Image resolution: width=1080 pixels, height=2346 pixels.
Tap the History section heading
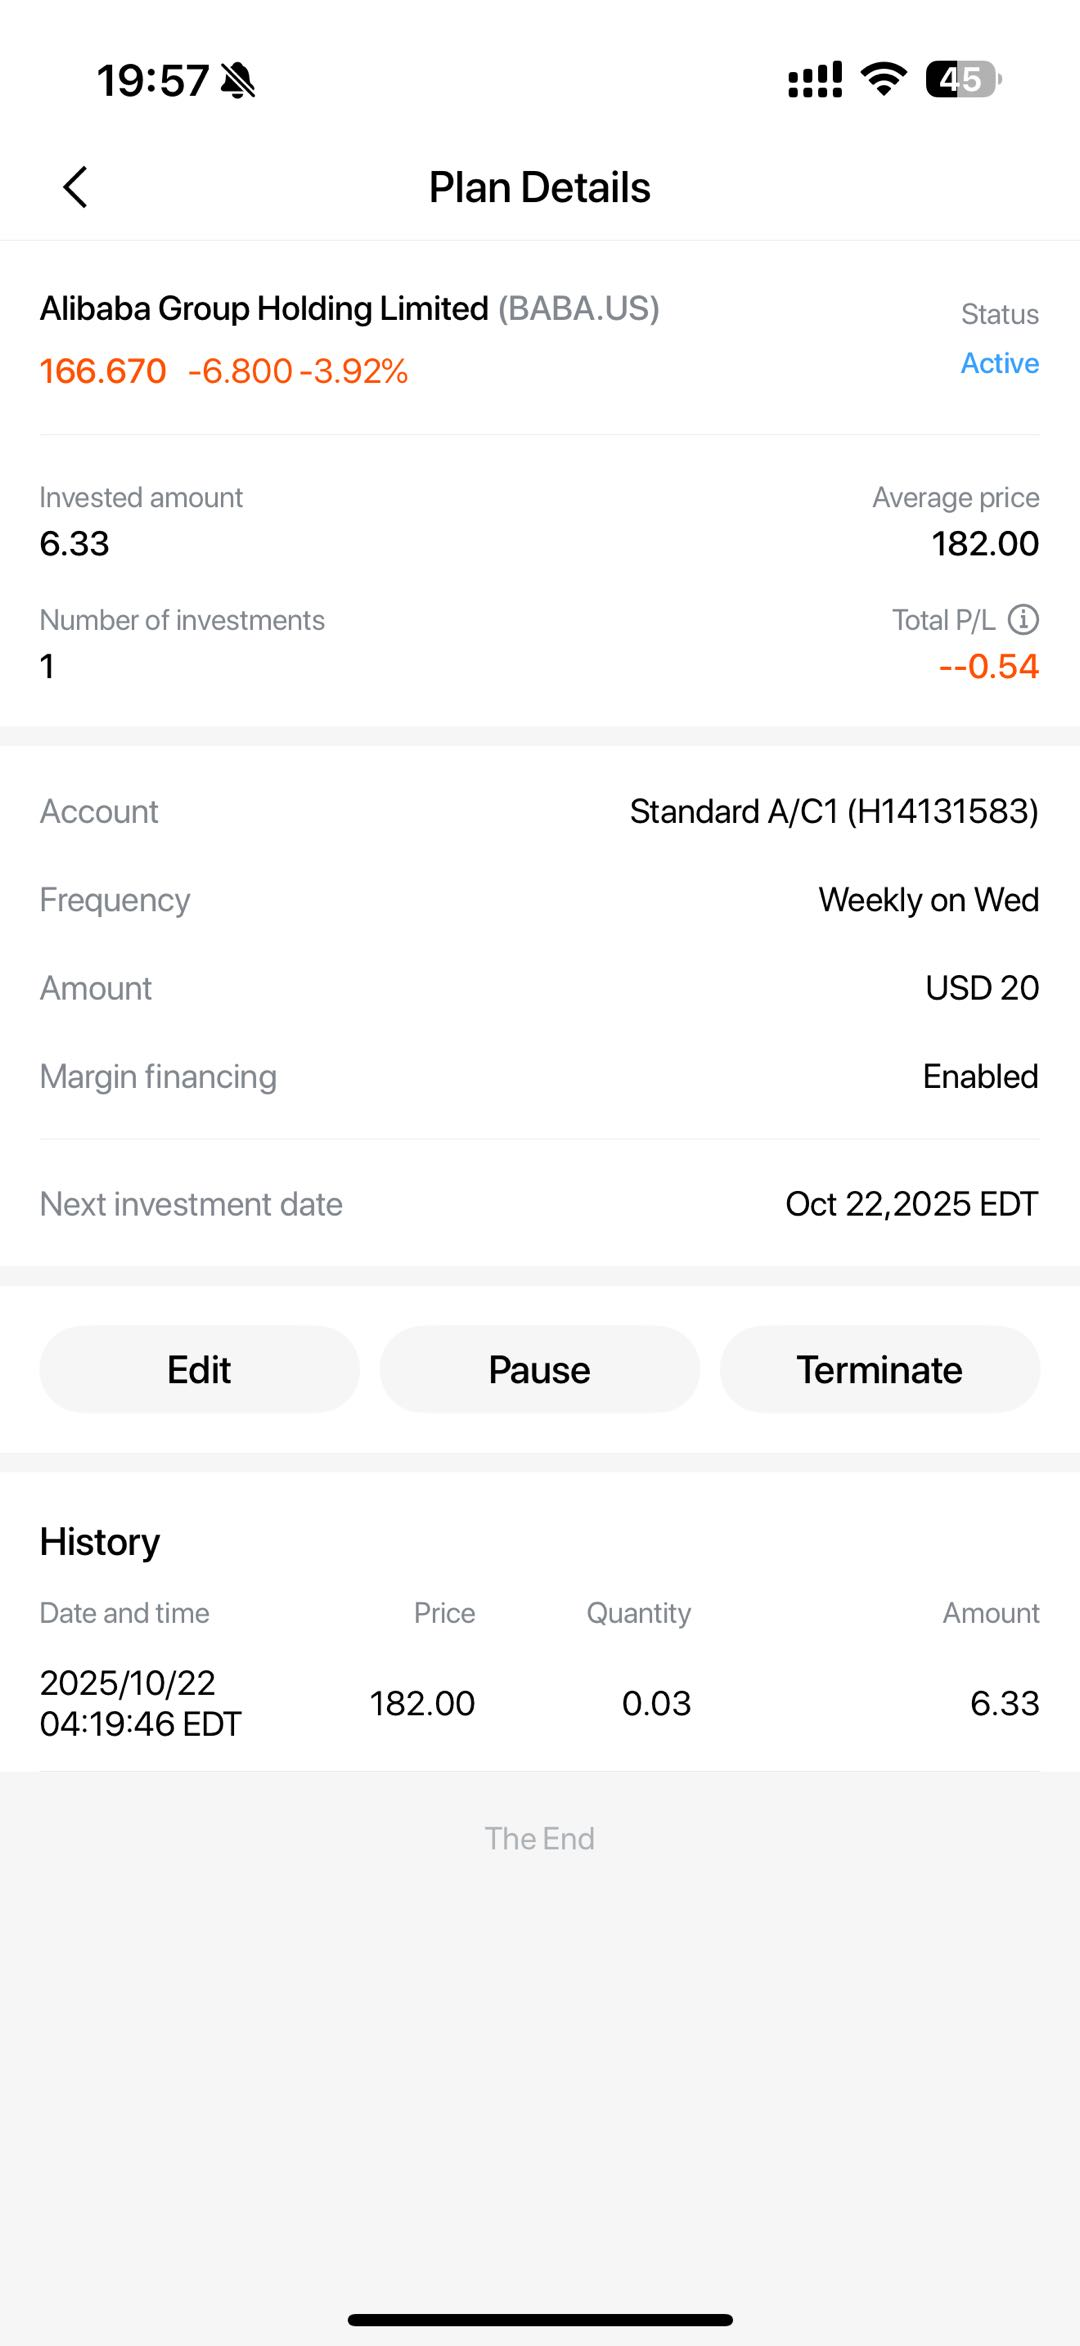[100, 1542]
